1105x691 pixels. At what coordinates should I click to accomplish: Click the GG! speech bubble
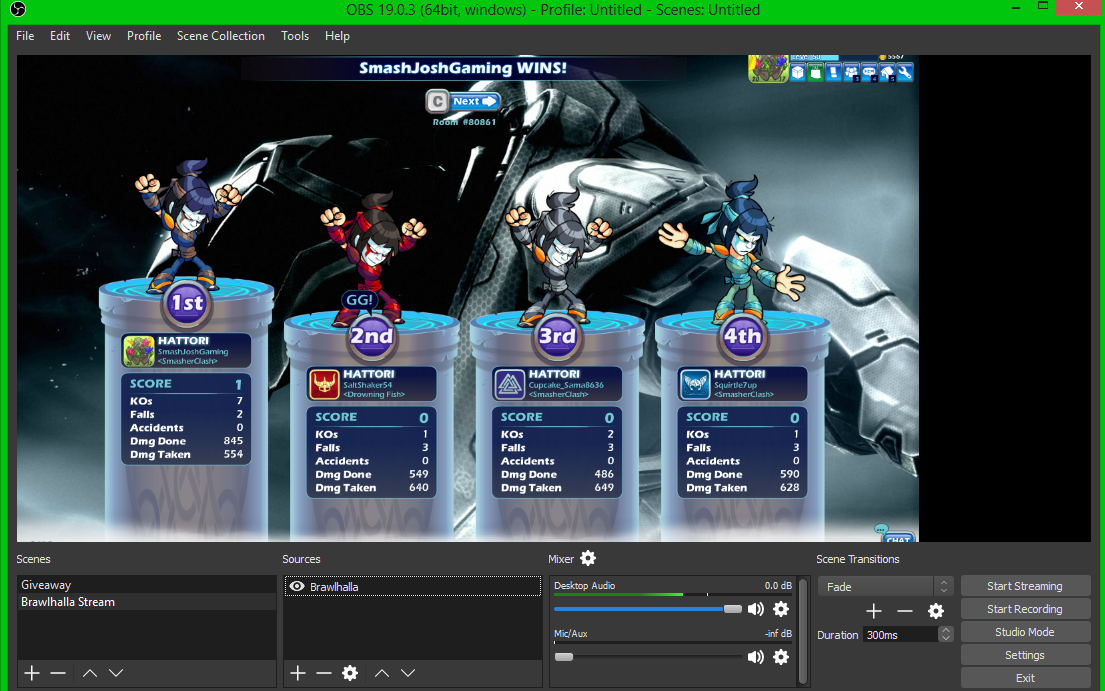point(359,301)
